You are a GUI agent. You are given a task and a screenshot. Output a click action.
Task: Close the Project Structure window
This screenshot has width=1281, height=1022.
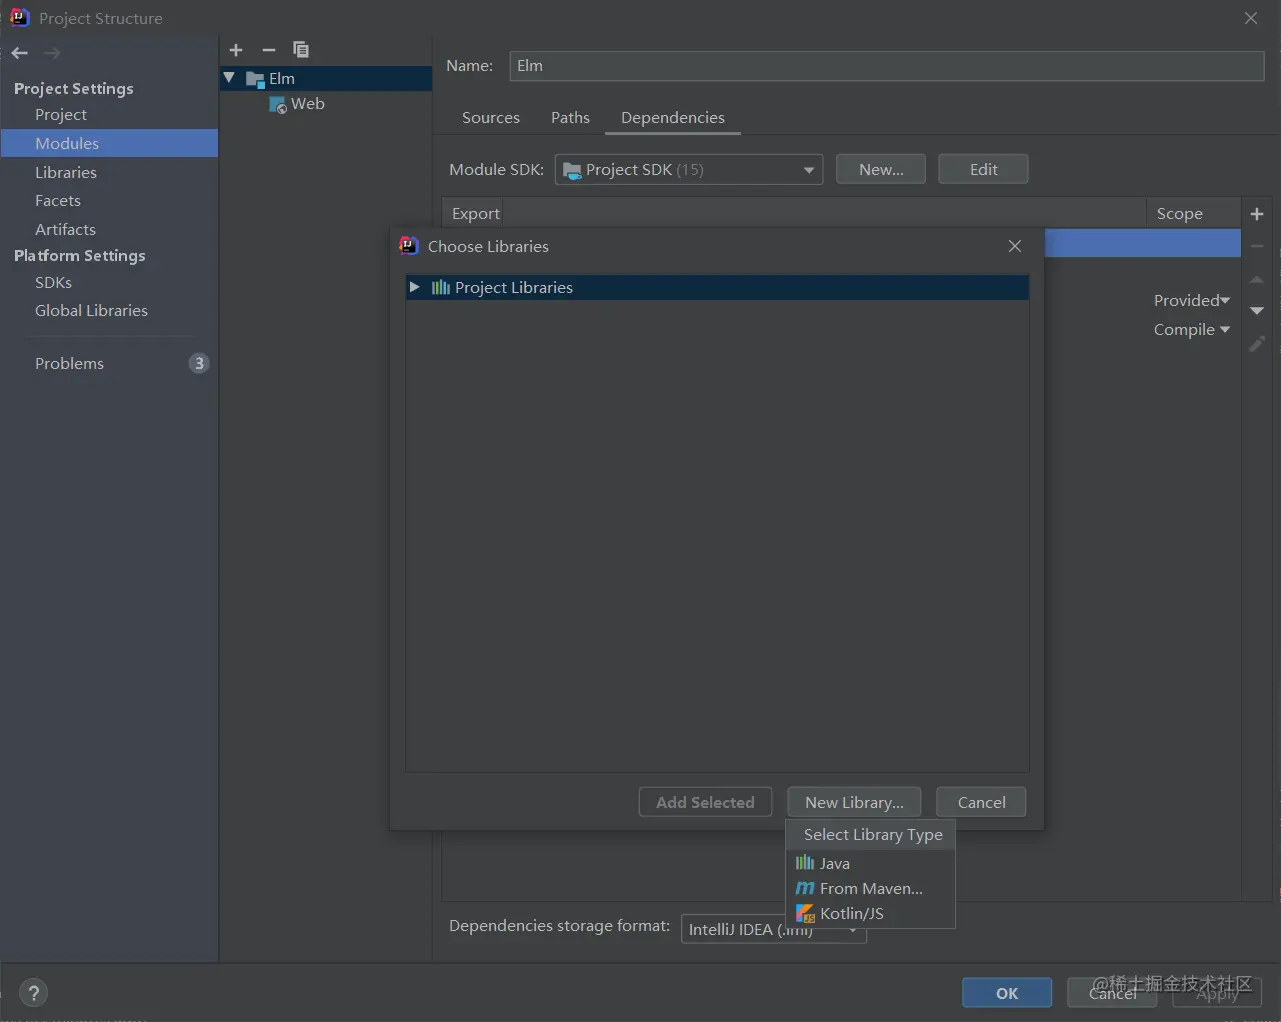(1251, 18)
